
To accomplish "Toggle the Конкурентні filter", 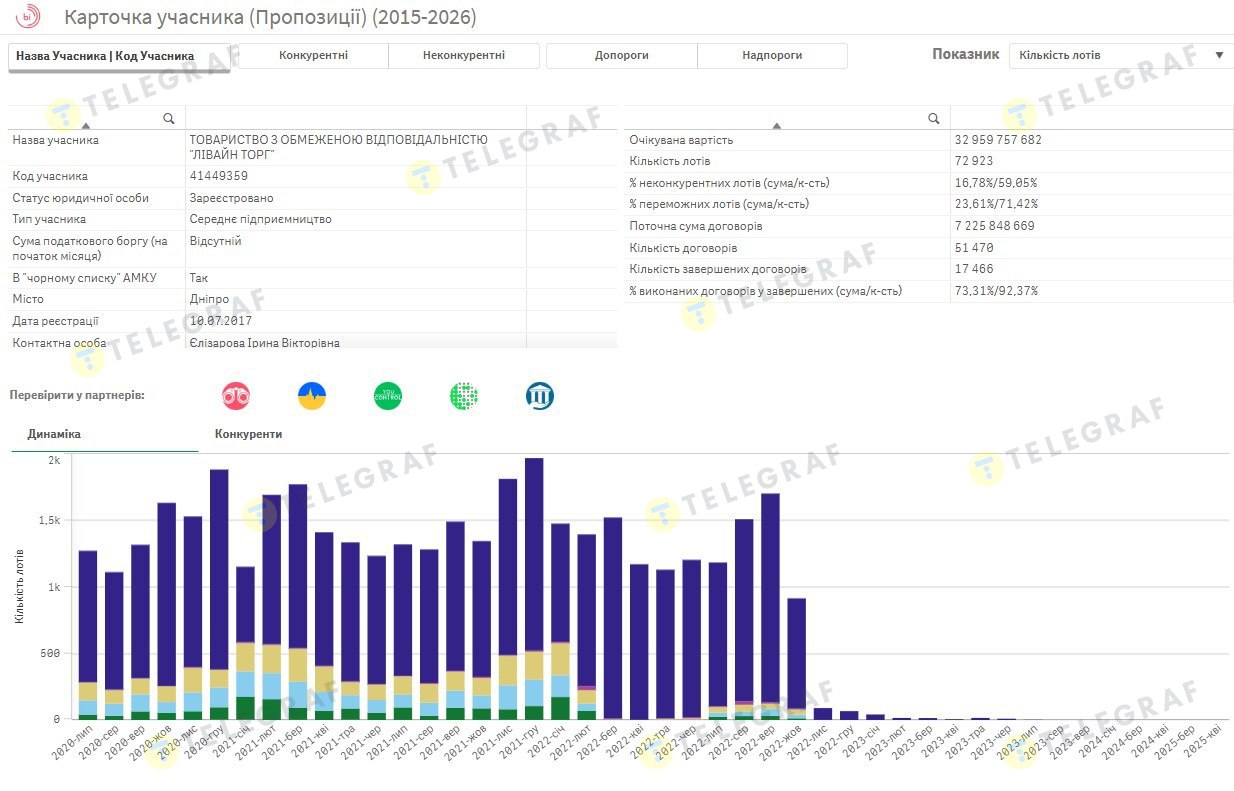I will coord(313,56).
